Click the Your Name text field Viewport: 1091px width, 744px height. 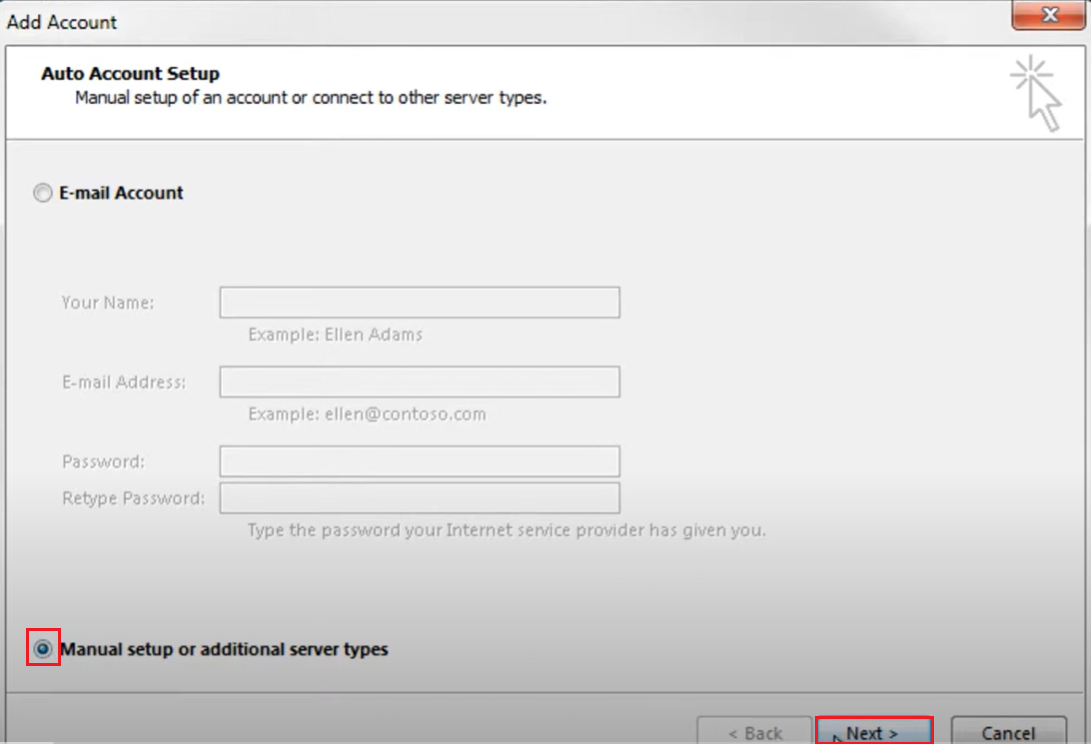point(419,303)
